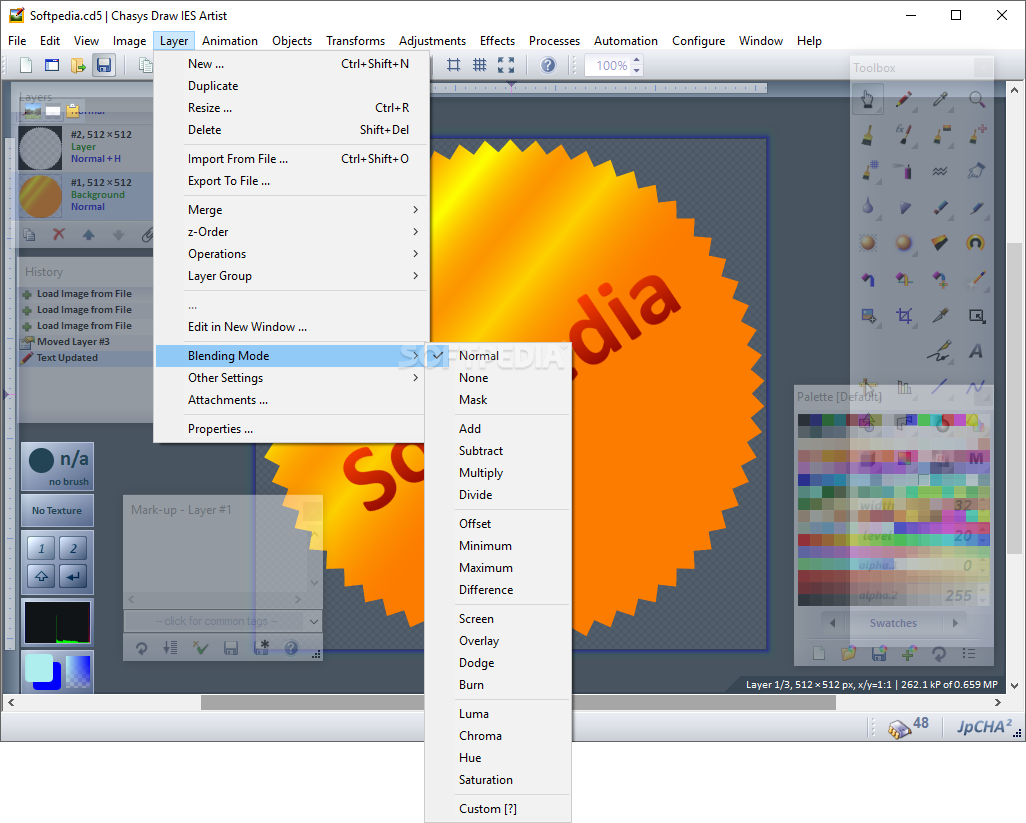Viewport: 1026px width, 823px height.
Task: Select the hand pan tool in Toolbox
Action: pos(868,99)
